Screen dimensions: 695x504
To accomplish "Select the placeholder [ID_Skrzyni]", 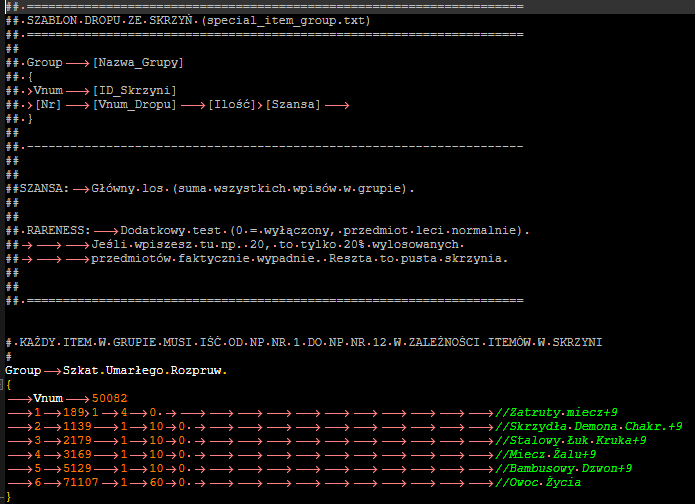I will pos(135,90).
